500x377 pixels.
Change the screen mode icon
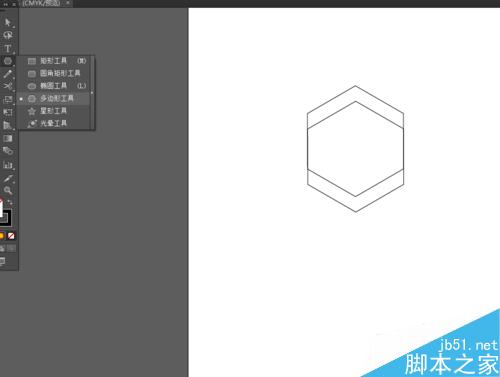coord(3,261)
